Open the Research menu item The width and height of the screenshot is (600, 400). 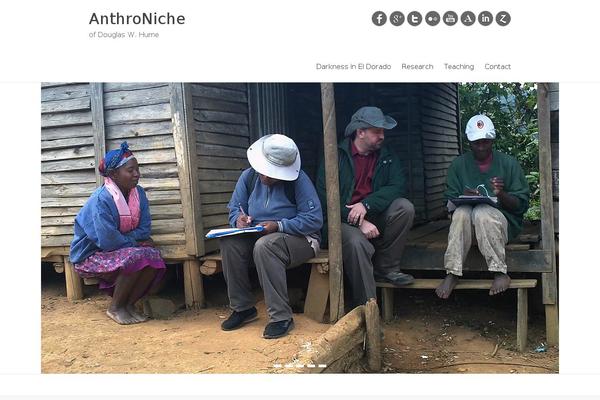coord(417,67)
